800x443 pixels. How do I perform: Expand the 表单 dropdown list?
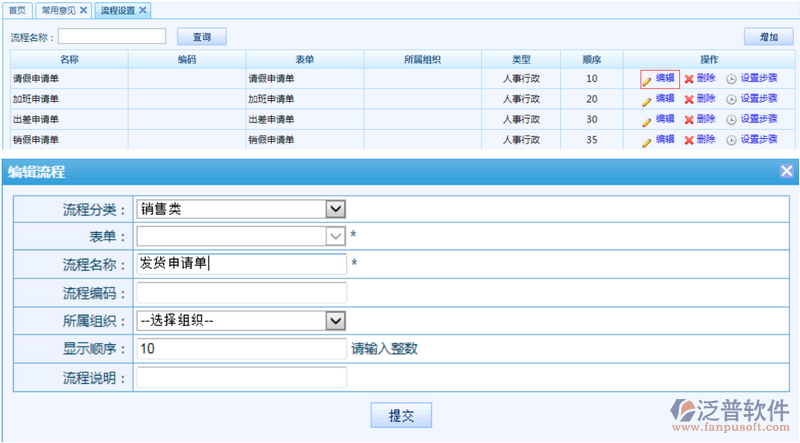pos(336,236)
